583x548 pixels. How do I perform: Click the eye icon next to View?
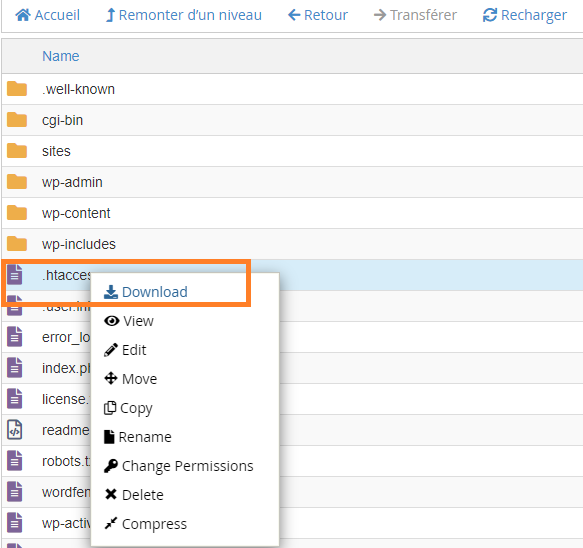coord(112,321)
